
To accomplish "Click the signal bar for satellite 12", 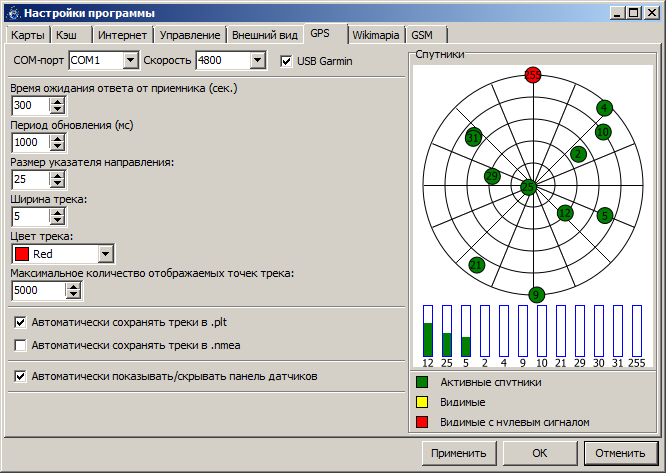I will [x=427, y=331].
